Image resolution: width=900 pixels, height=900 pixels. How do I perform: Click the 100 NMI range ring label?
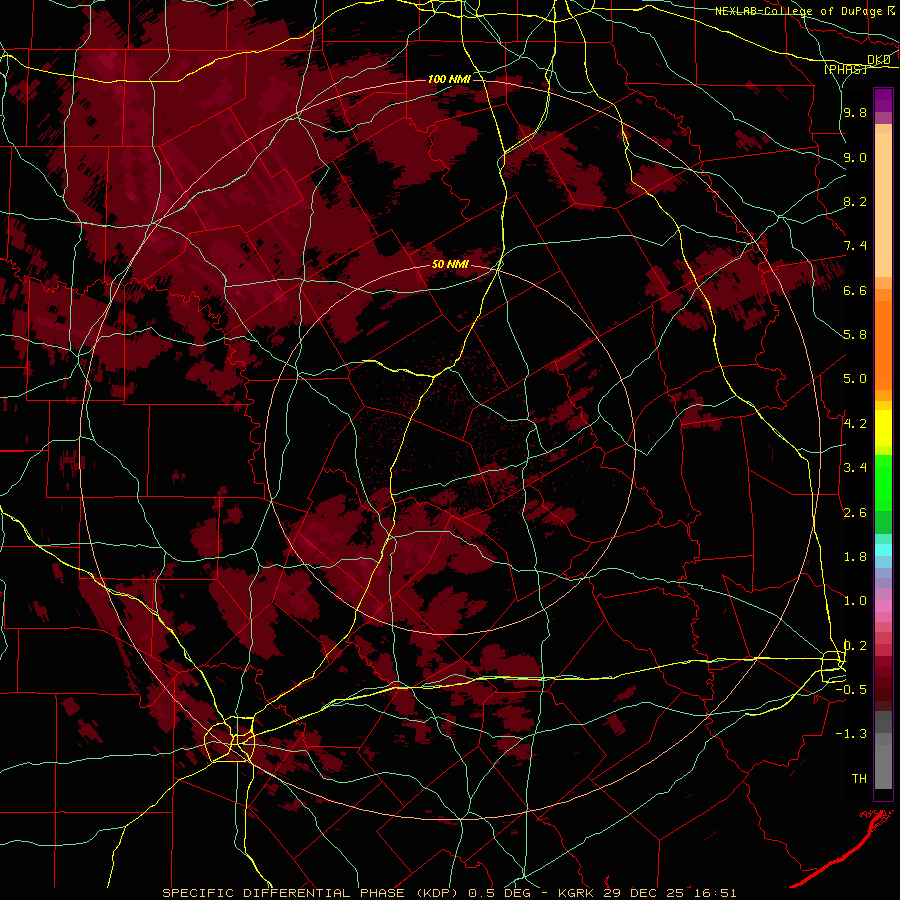tap(449, 79)
